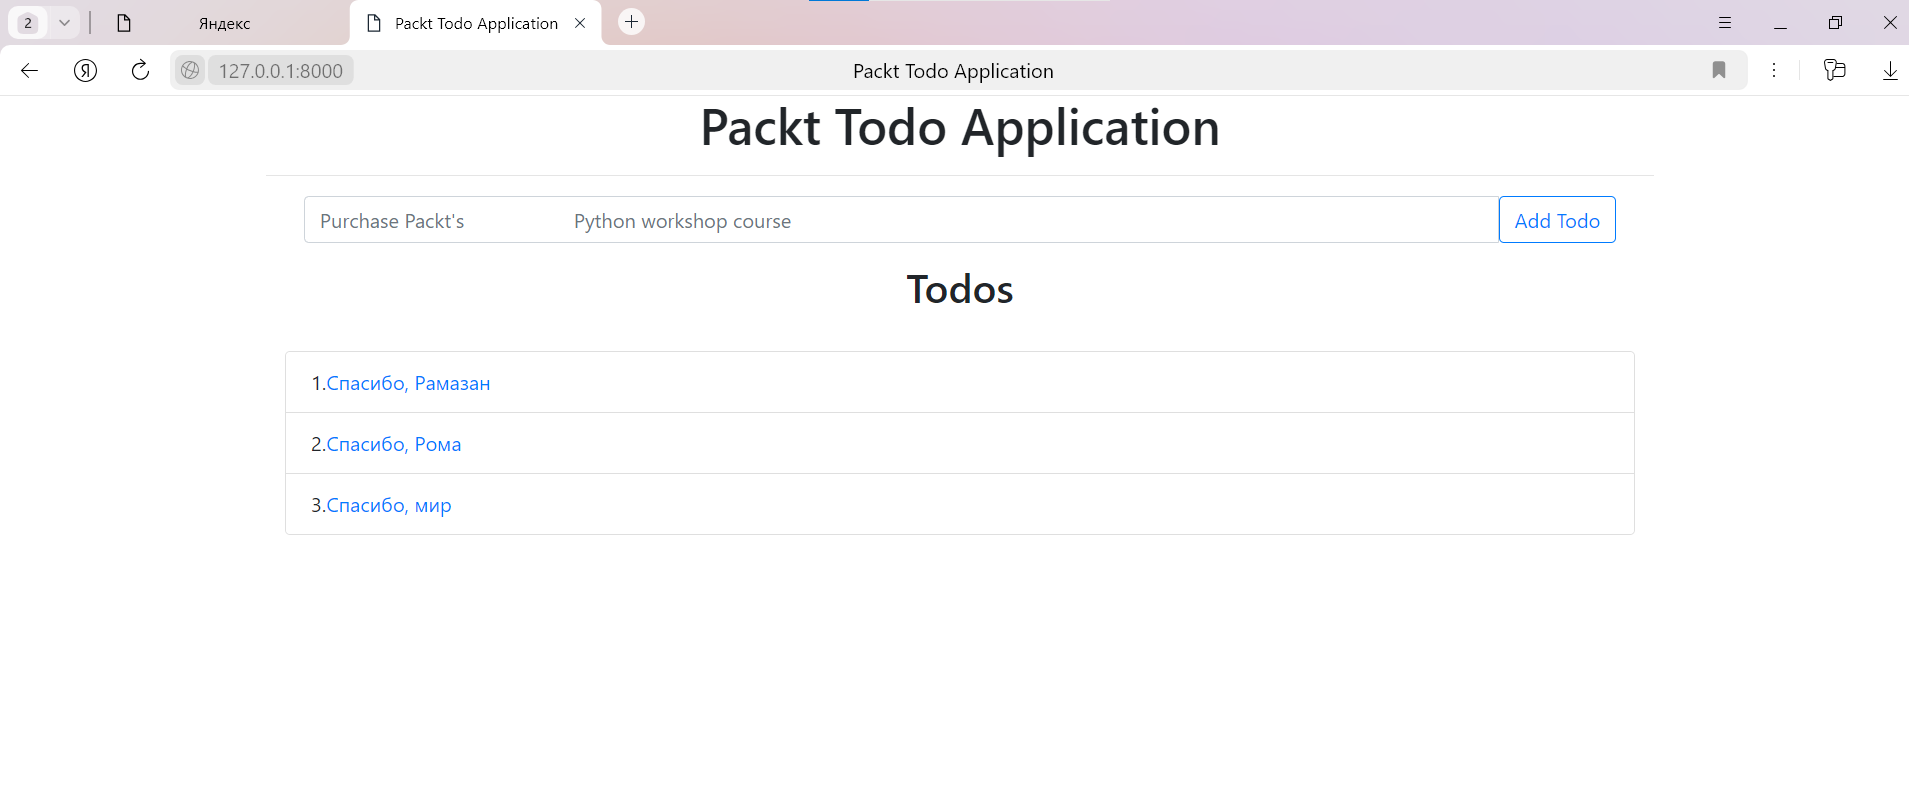This screenshot has height=808, width=1909.
Task: Focus the Purchase Packt's todo input field
Action: click(x=901, y=220)
